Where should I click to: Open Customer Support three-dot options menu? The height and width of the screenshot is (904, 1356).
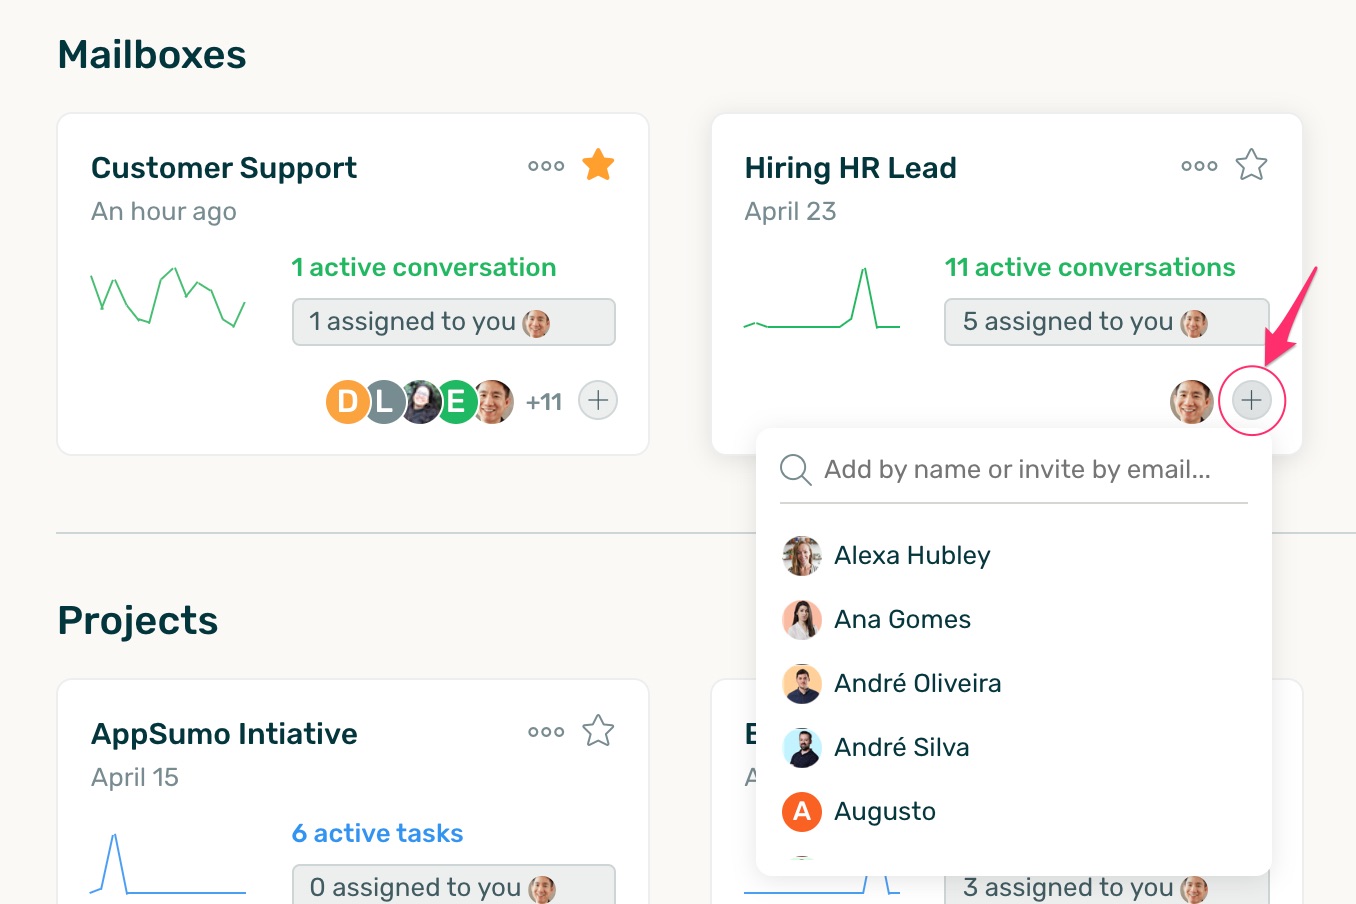click(x=546, y=166)
